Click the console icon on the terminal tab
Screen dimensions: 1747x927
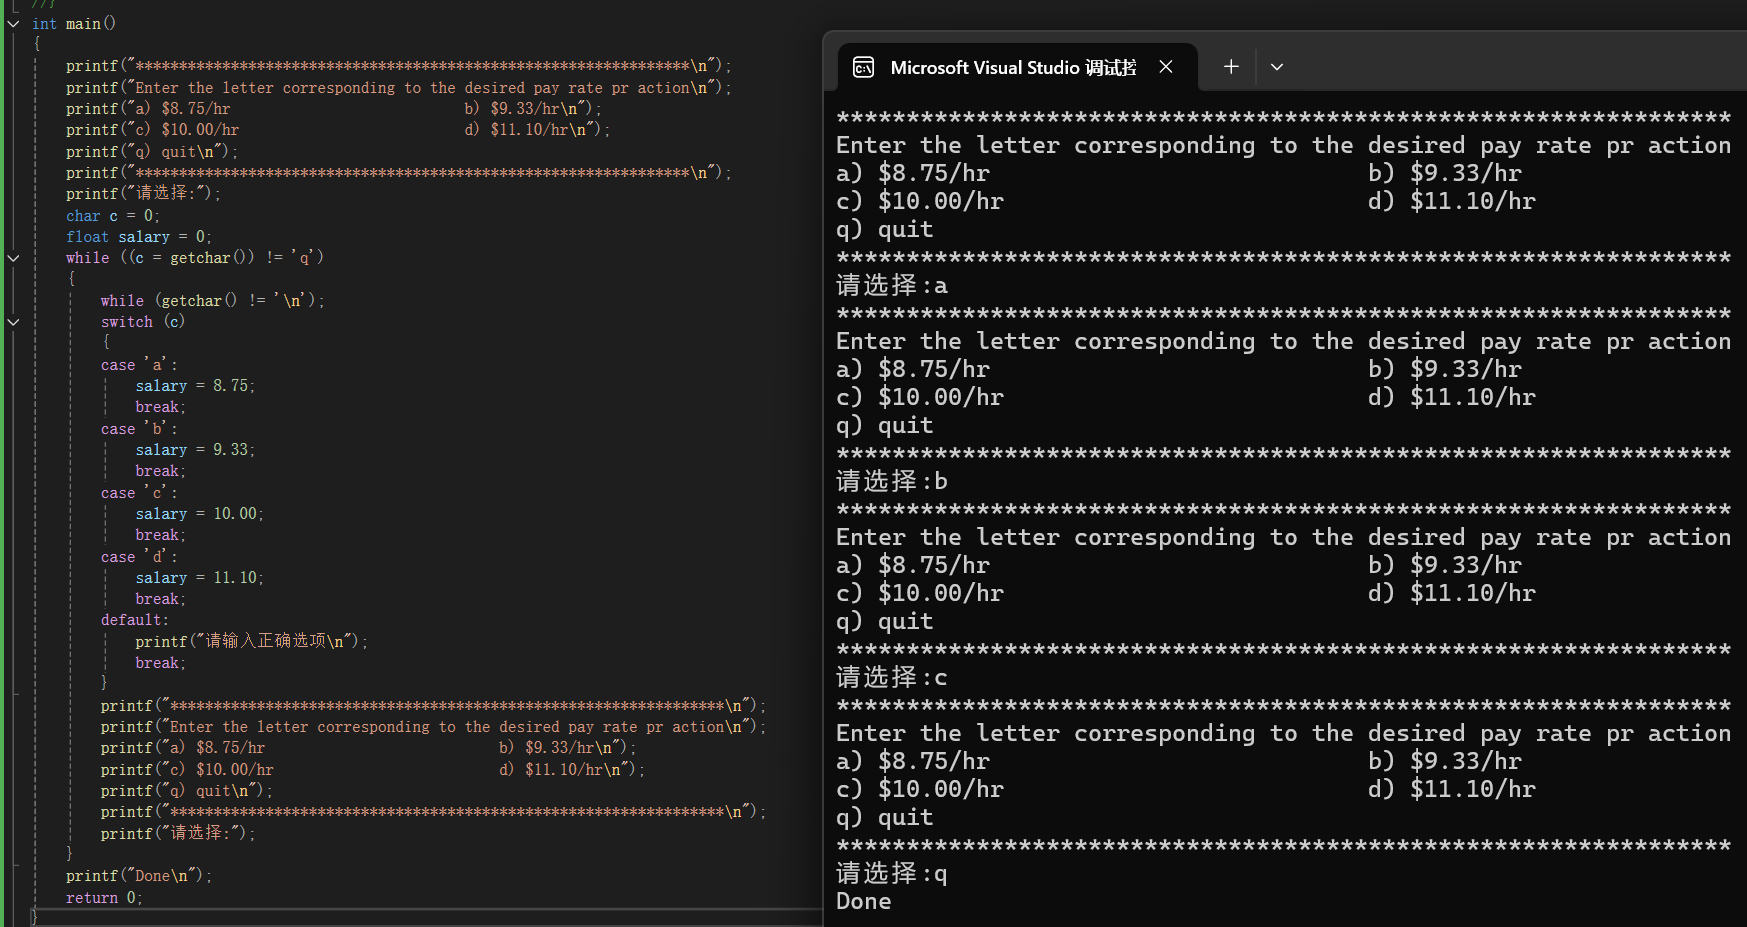(x=863, y=67)
